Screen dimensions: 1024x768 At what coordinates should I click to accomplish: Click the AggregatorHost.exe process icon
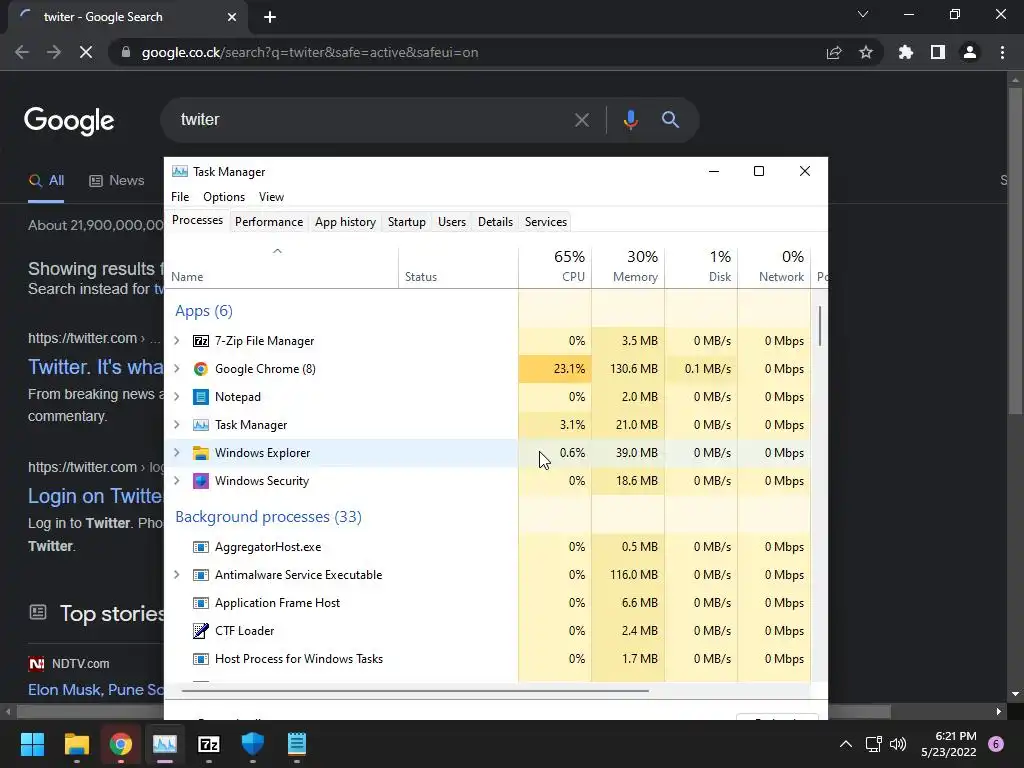200,547
